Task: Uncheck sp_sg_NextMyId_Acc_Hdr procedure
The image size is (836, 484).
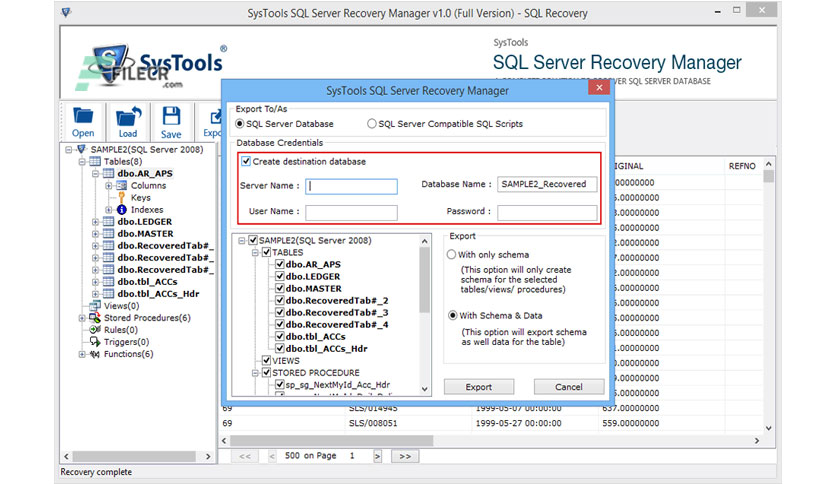Action: [279, 384]
